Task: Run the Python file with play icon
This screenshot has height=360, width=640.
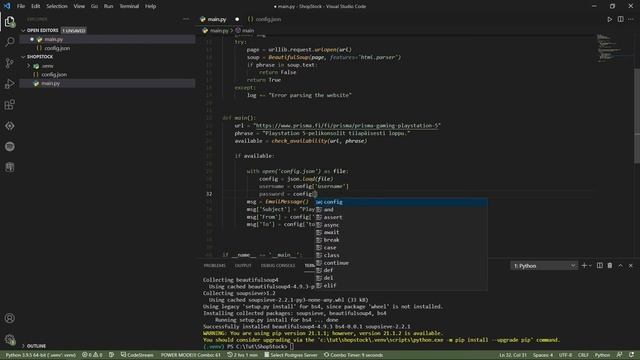Action: (x=609, y=19)
